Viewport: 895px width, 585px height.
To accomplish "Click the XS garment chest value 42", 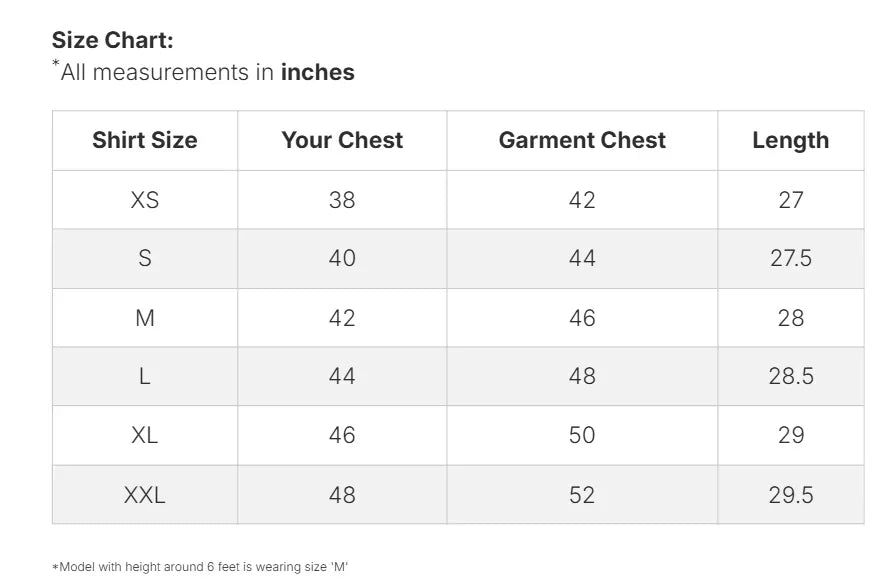I will 582,200.
